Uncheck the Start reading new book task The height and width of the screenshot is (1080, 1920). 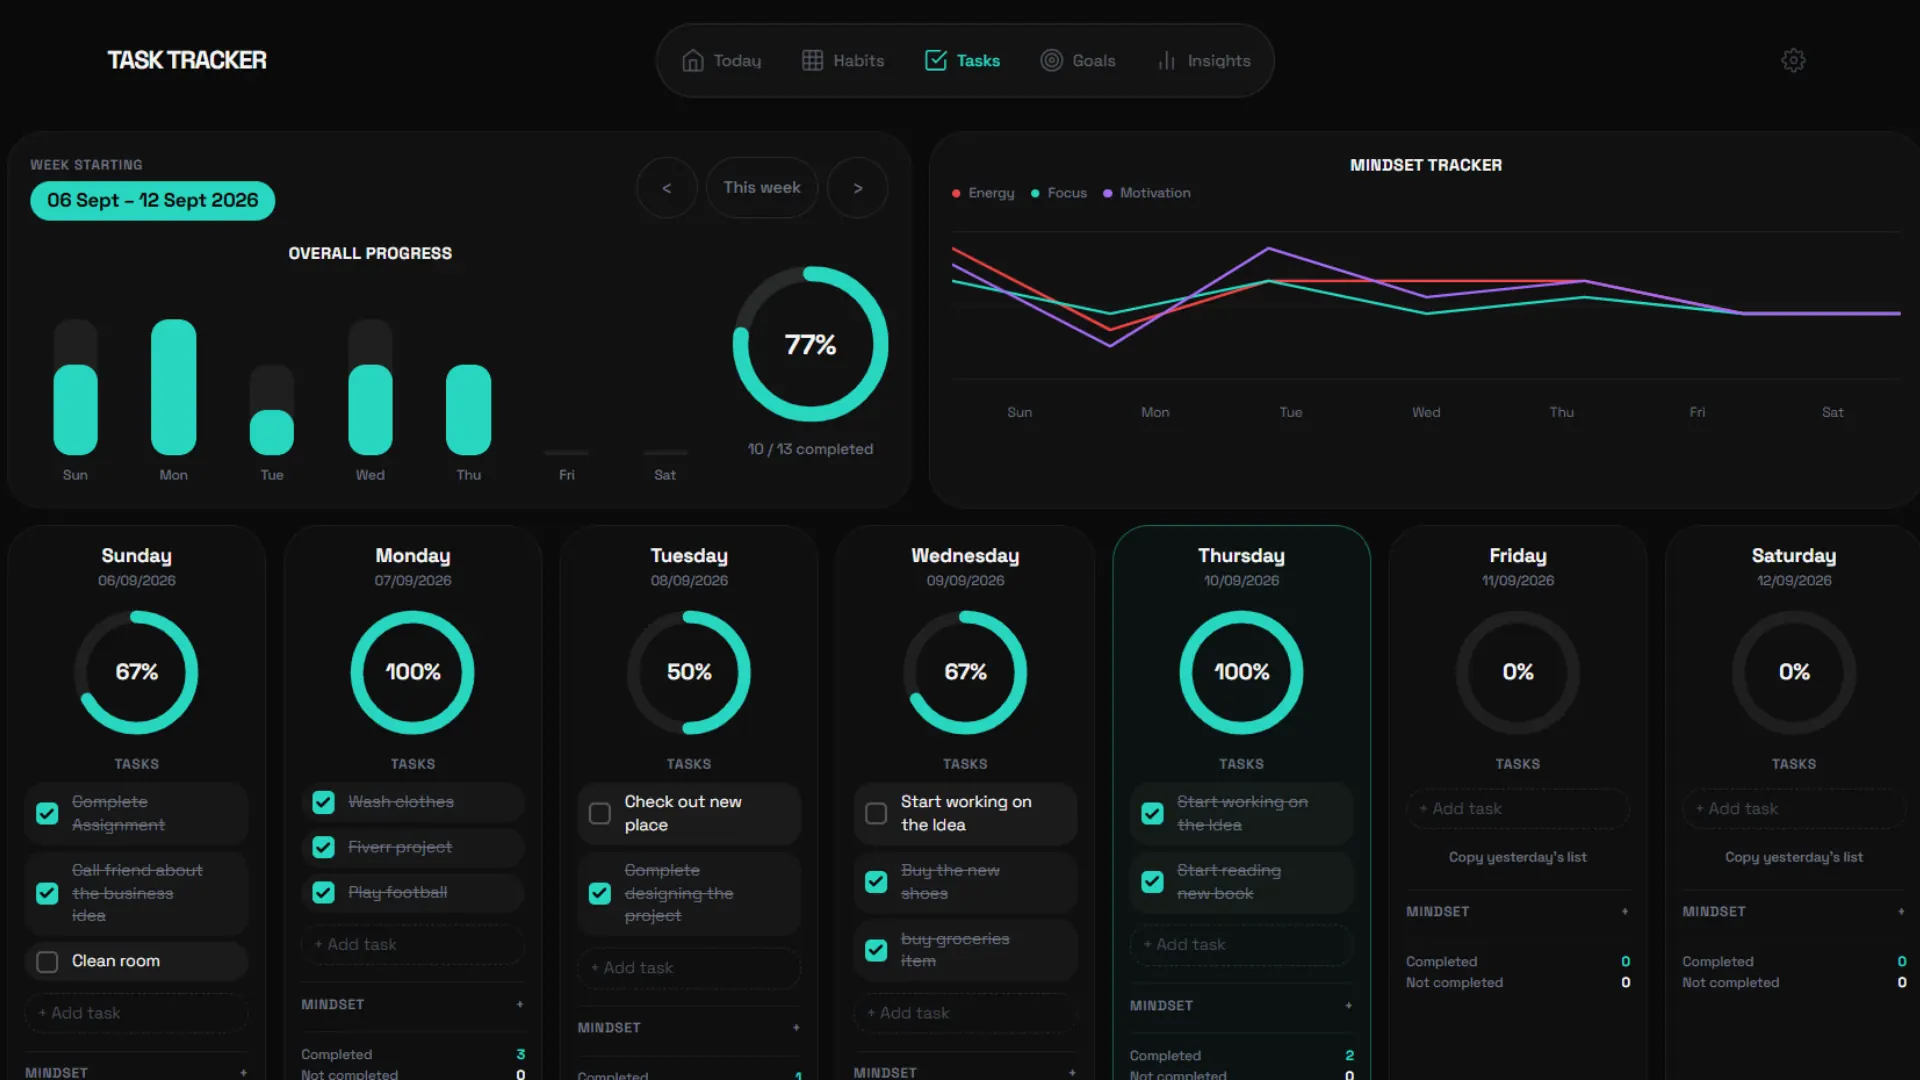[1152, 881]
